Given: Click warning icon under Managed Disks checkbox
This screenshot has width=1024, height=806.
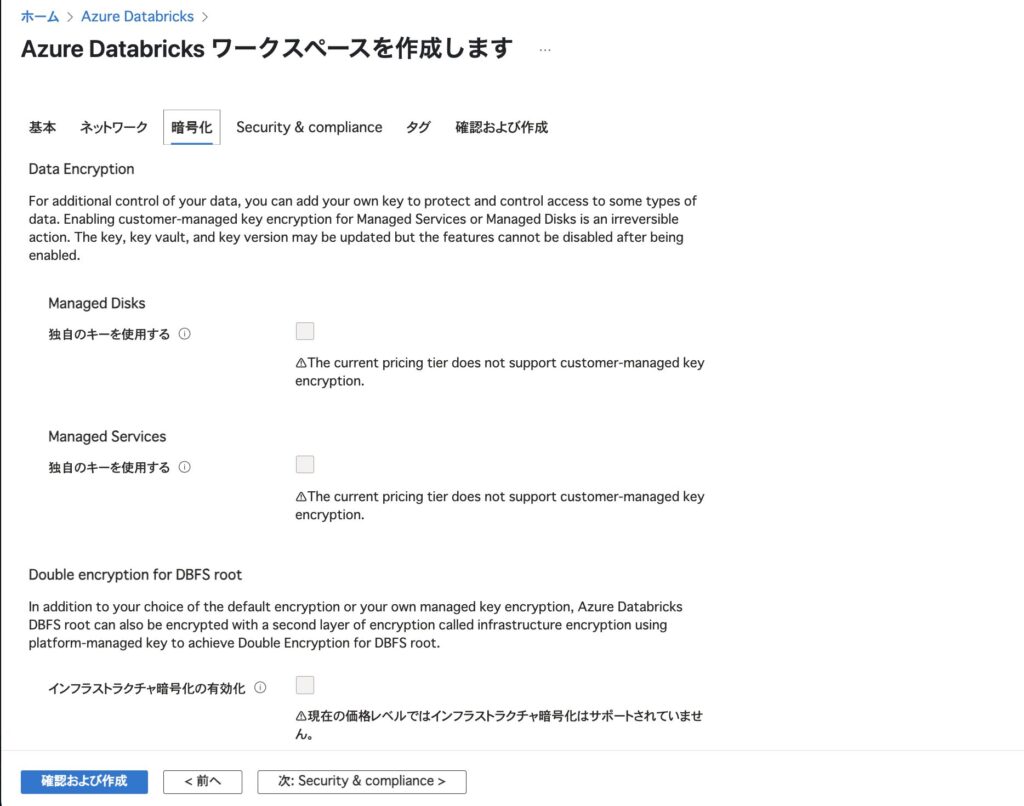Looking at the screenshot, I should [x=301, y=363].
